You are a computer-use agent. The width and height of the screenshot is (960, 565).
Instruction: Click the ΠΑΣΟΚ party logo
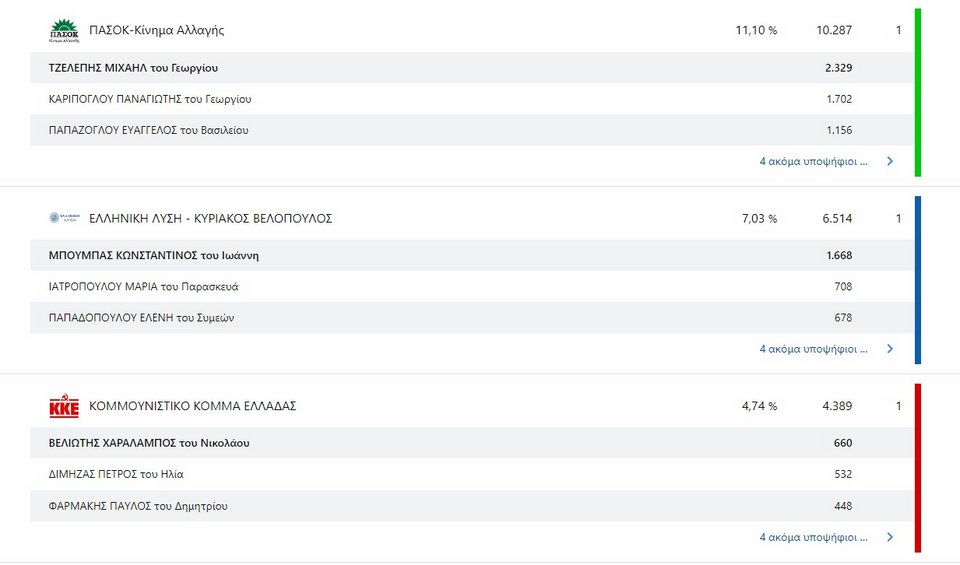[64, 31]
